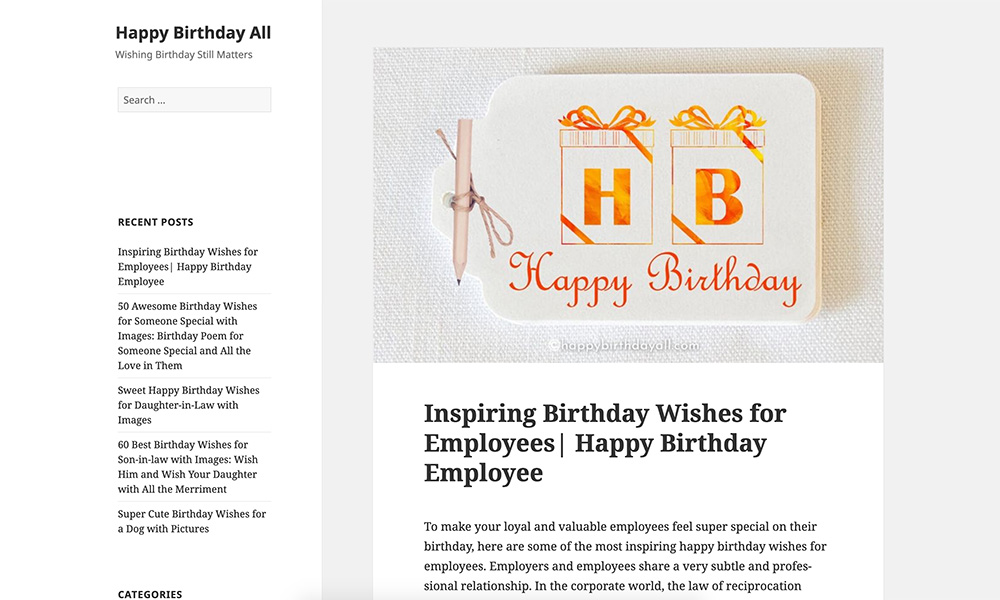Click the tagline Wishing Birthday Still Matters
Viewport: 1000px width, 600px height.
[184, 55]
